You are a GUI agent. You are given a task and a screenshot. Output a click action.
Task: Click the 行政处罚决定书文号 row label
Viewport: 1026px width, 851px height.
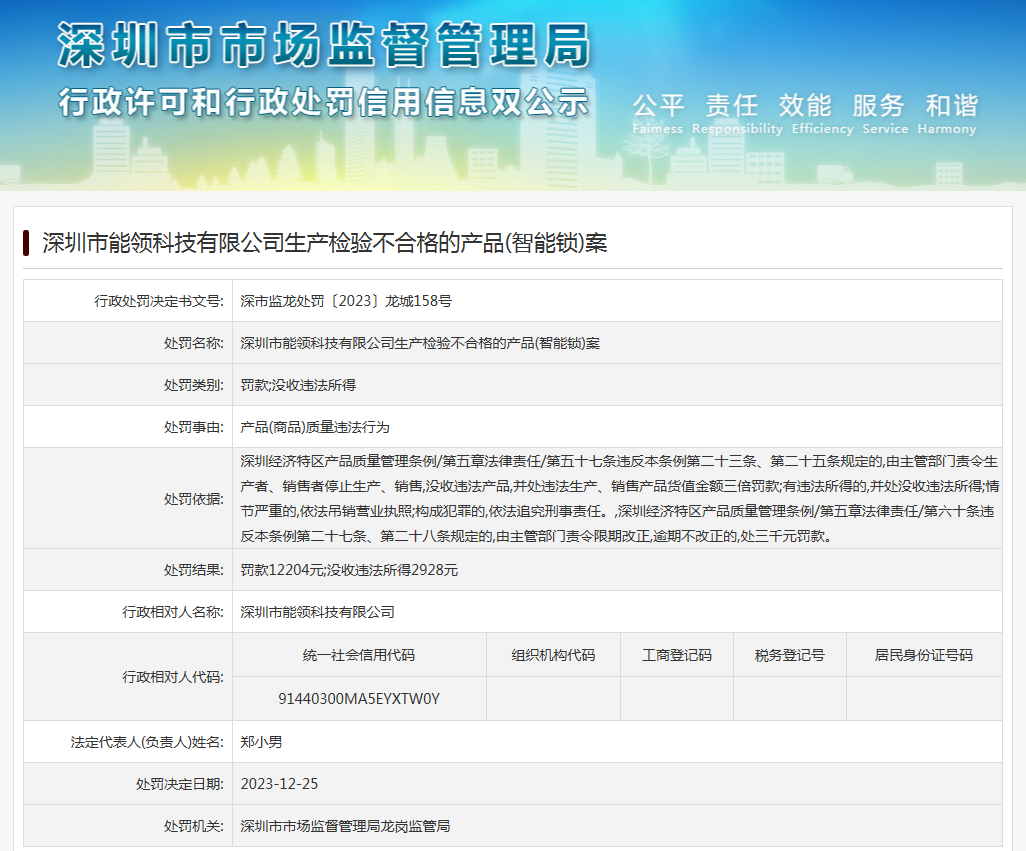tap(159, 301)
